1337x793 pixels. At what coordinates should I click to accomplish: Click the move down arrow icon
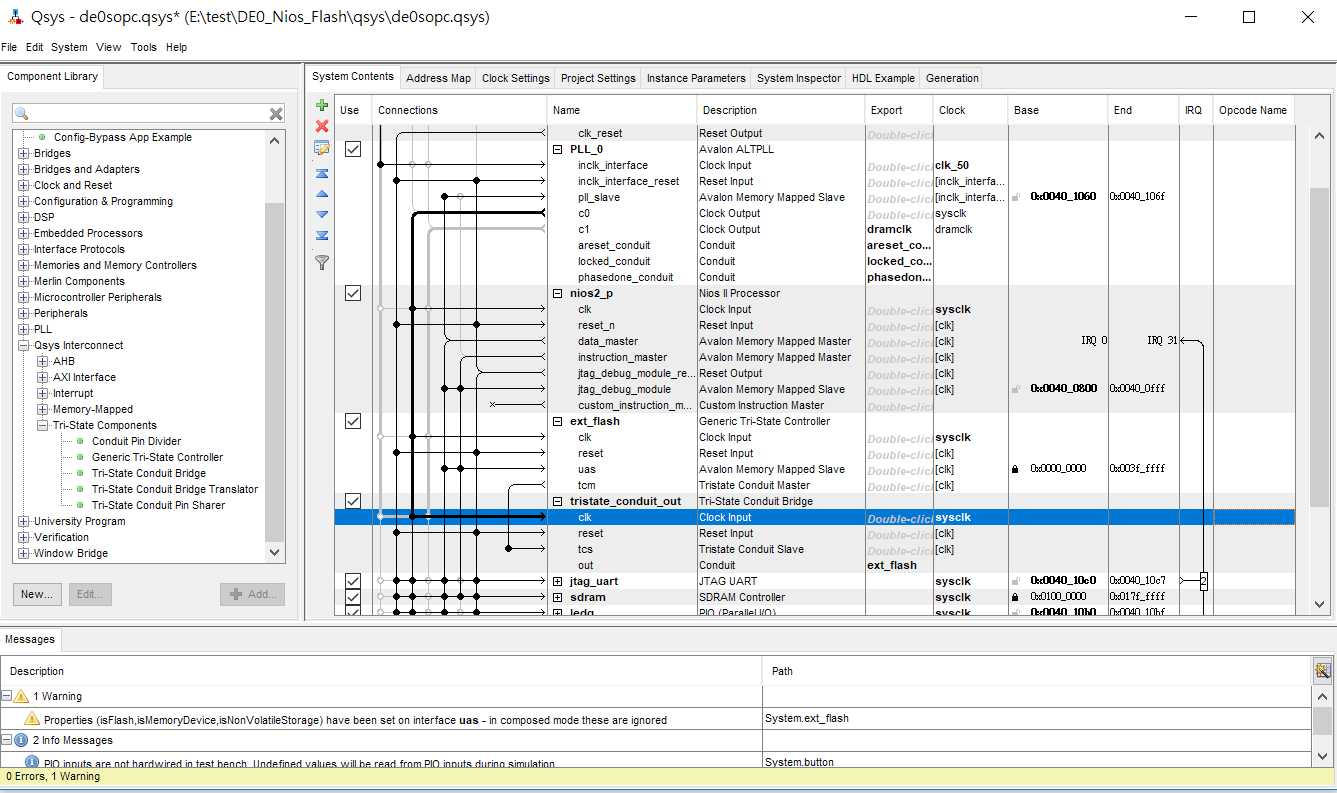point(322,214)
